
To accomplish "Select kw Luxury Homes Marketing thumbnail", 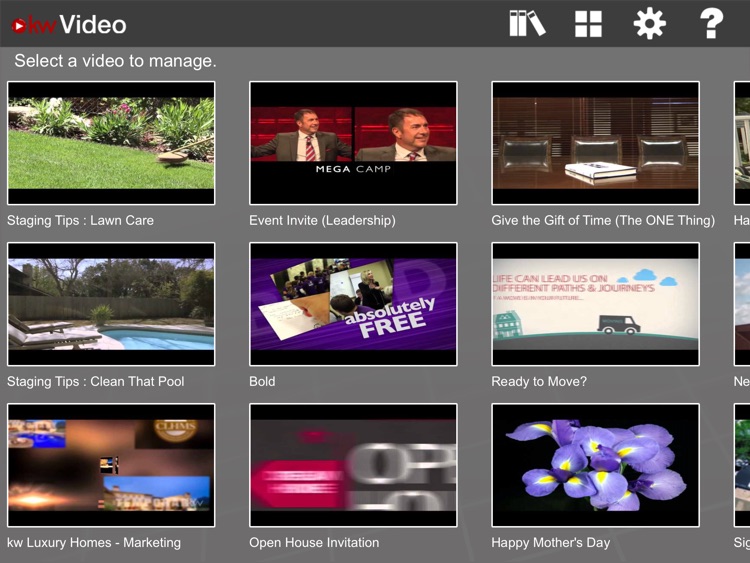I will pos(111,465).
